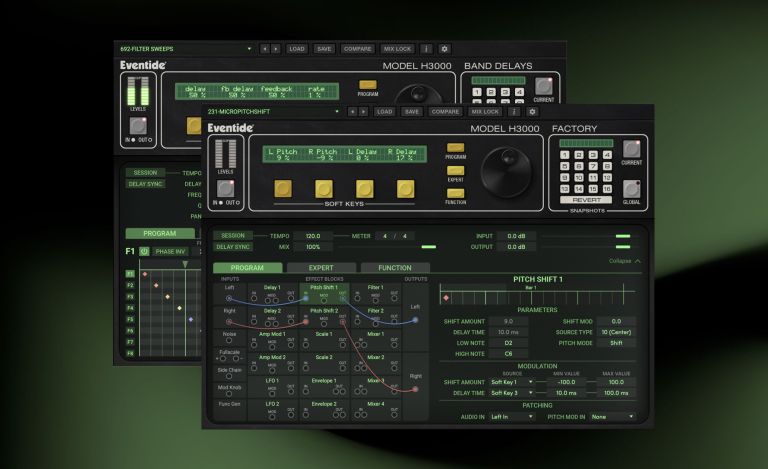Click fourth soft key under R Delay
768x469 pixels.
coord(405,189)
